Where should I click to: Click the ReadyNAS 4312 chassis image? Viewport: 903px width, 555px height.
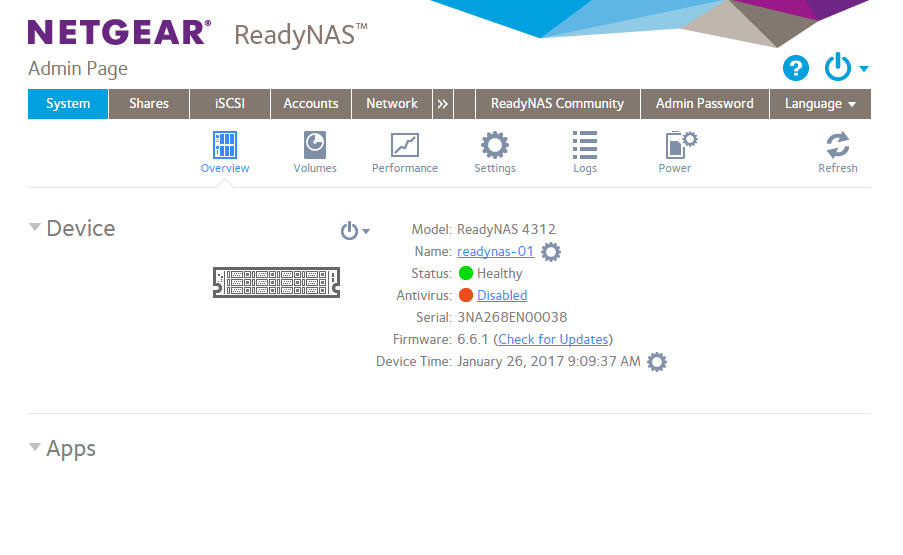click(x=276, y=282)
